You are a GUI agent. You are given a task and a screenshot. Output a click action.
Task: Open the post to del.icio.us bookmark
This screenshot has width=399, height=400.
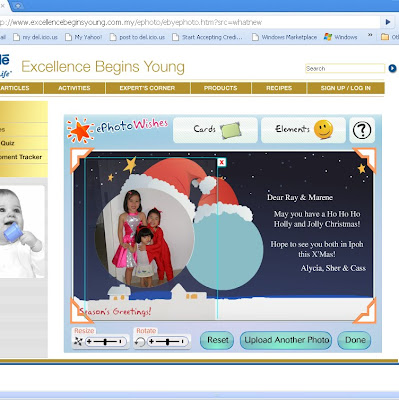pos(137,37)
